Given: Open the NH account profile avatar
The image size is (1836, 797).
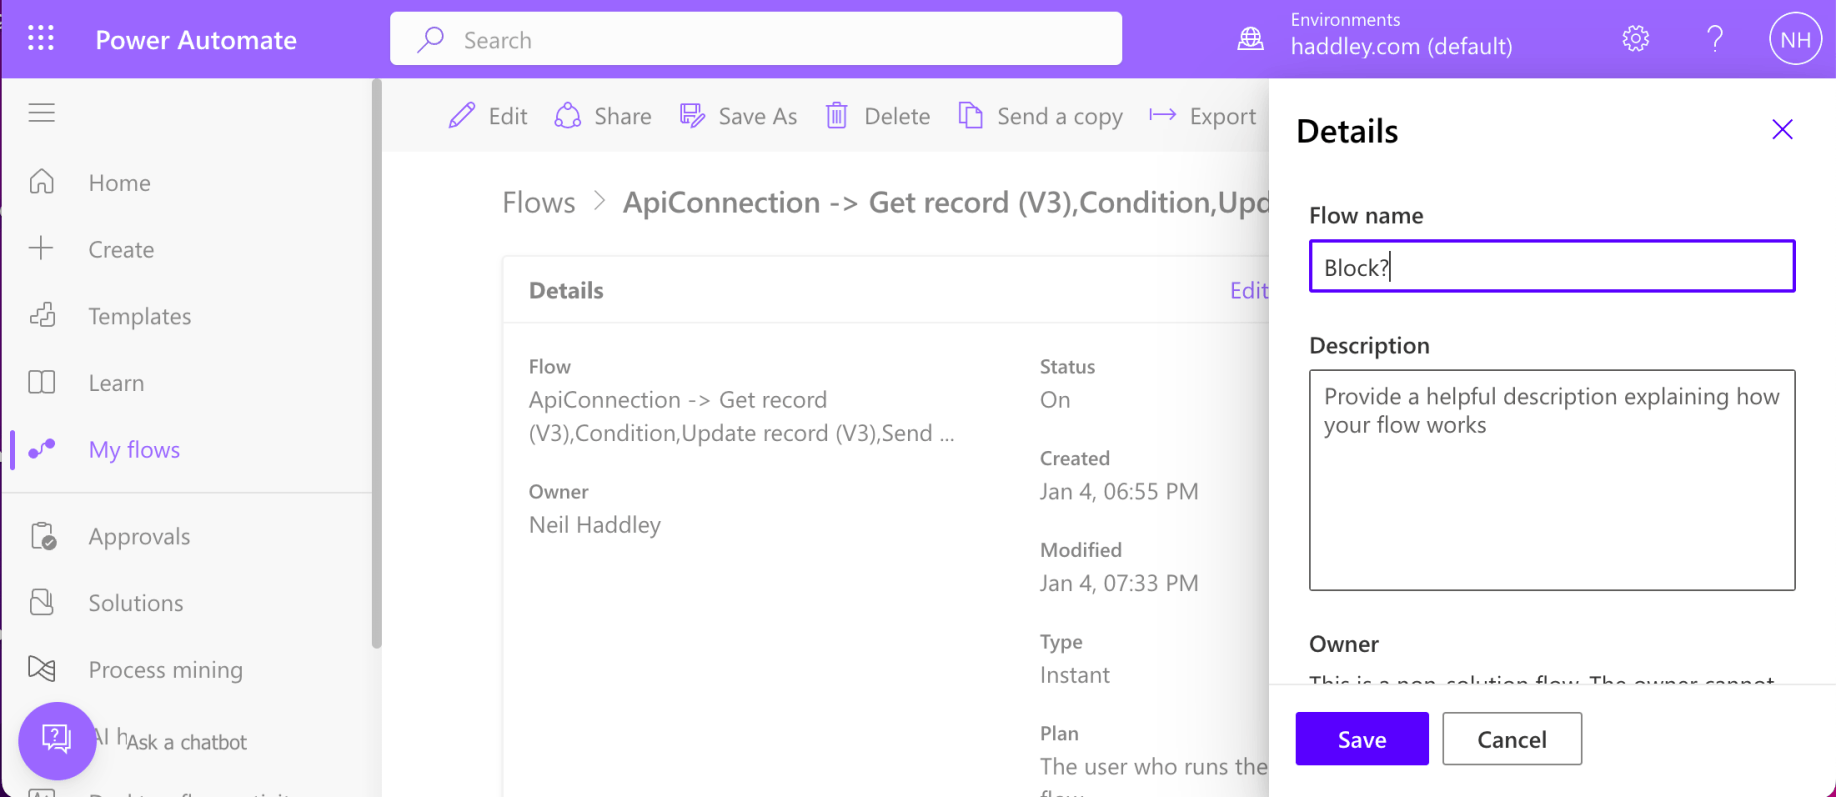Looking at the screenshot, I should (1794, 39).
